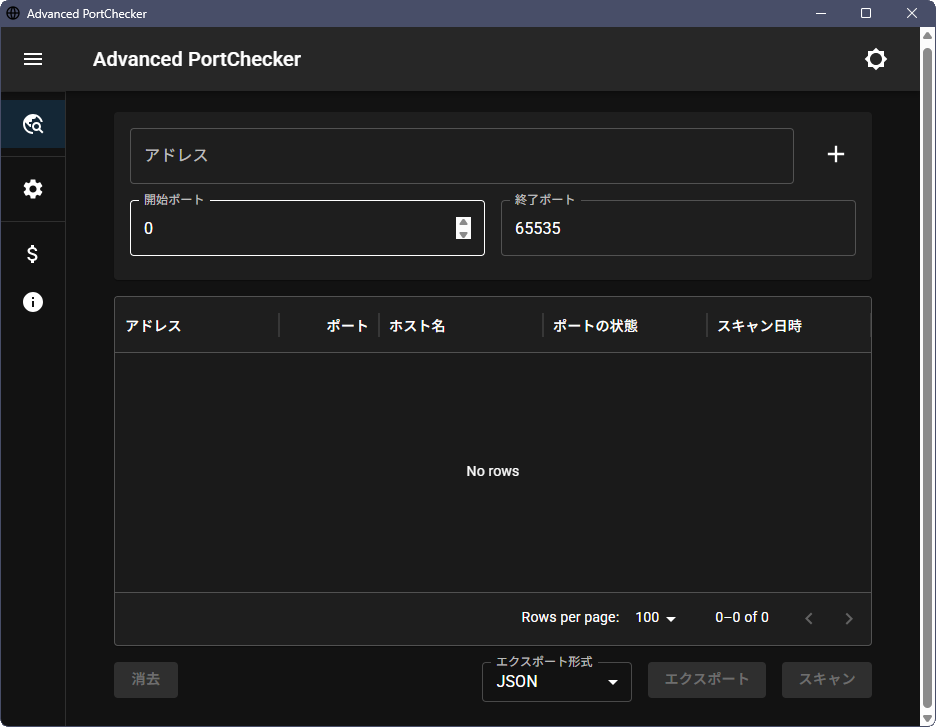Go to previous page chevron
The height and width of the screenshot is (727, 936).
pyautogui.click(x=809, y=618)
